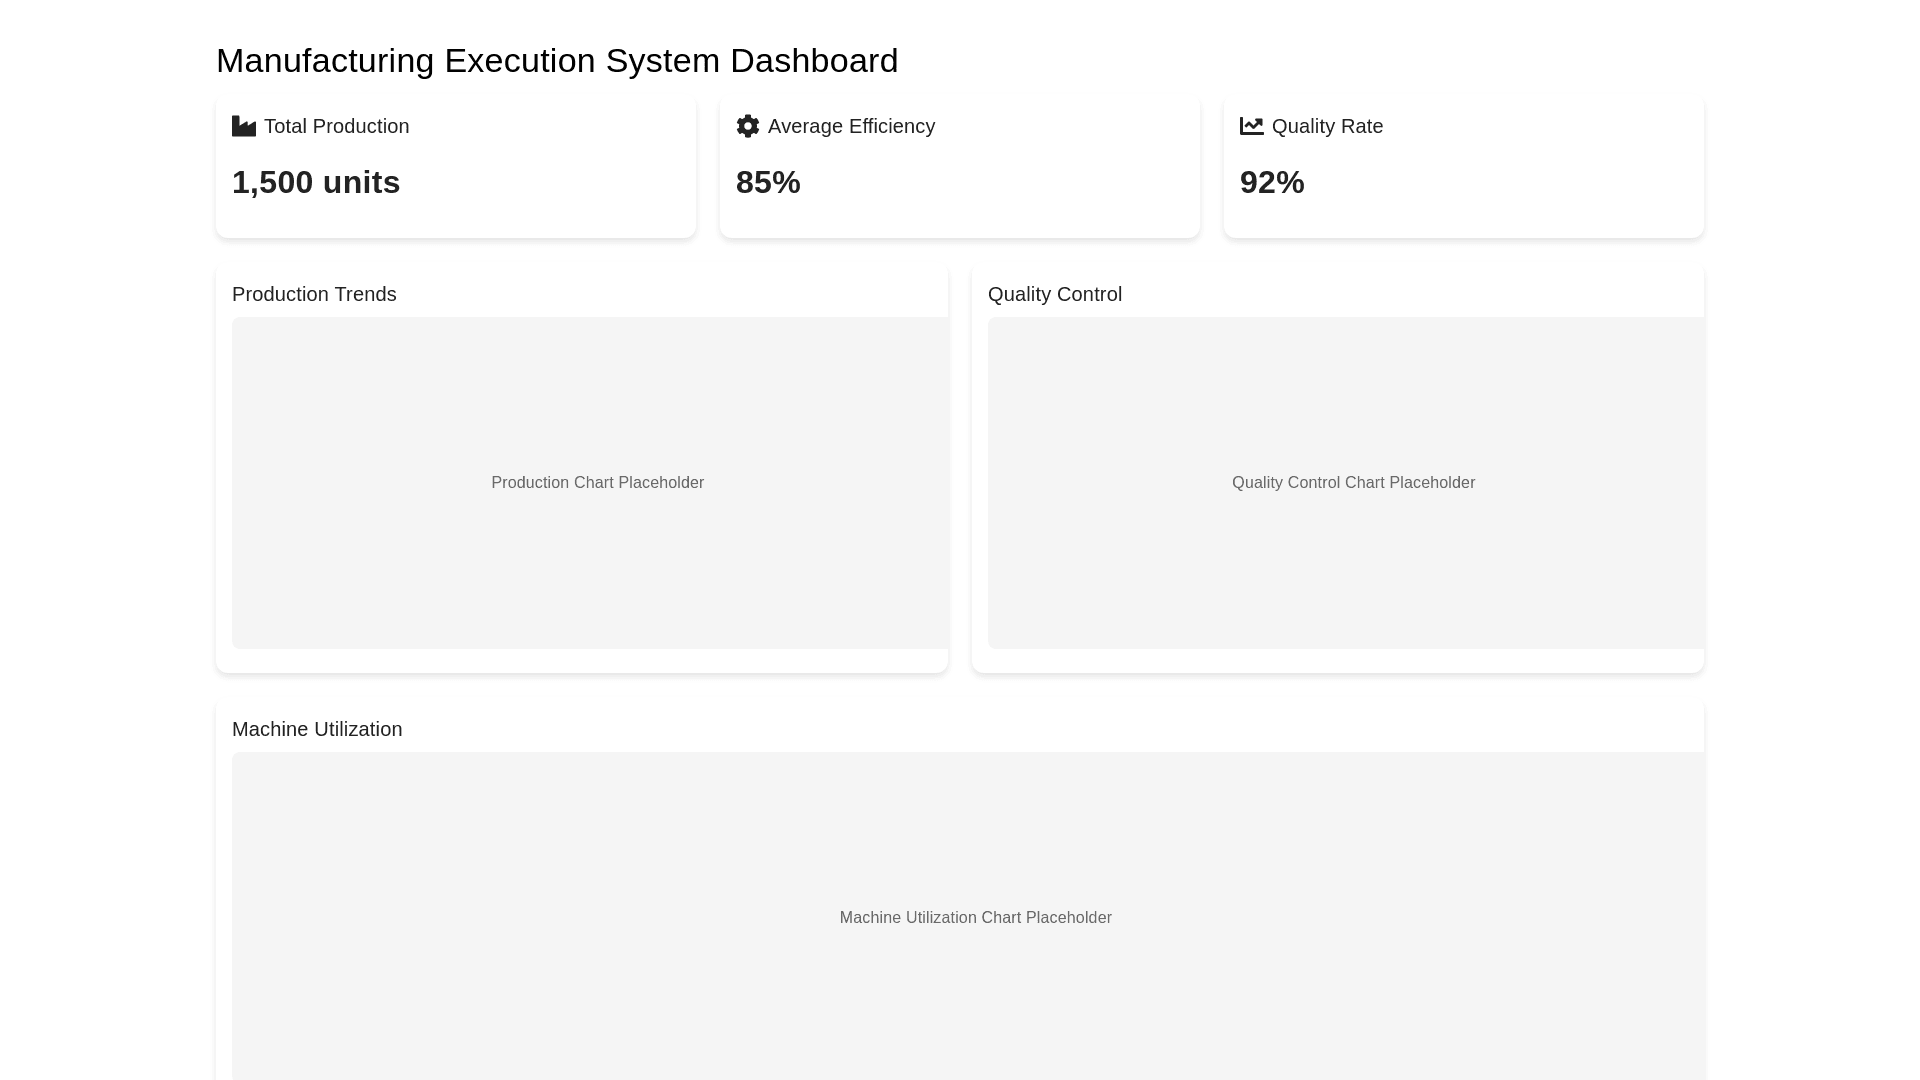Click the Production Chart Placeholder text
This screenshot has width=1920, height=1080.
(597, 483)
